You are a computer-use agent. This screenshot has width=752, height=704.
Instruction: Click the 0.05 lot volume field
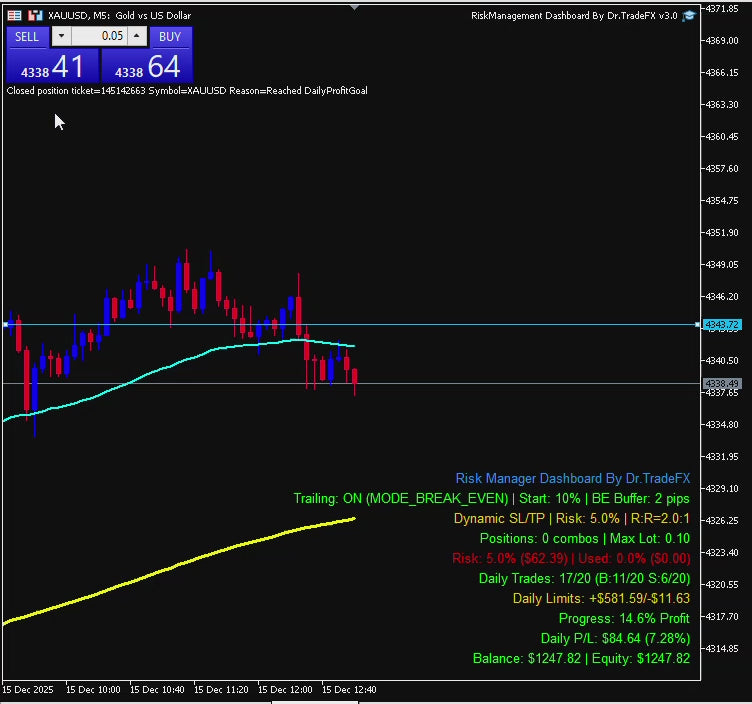[99, 37]
